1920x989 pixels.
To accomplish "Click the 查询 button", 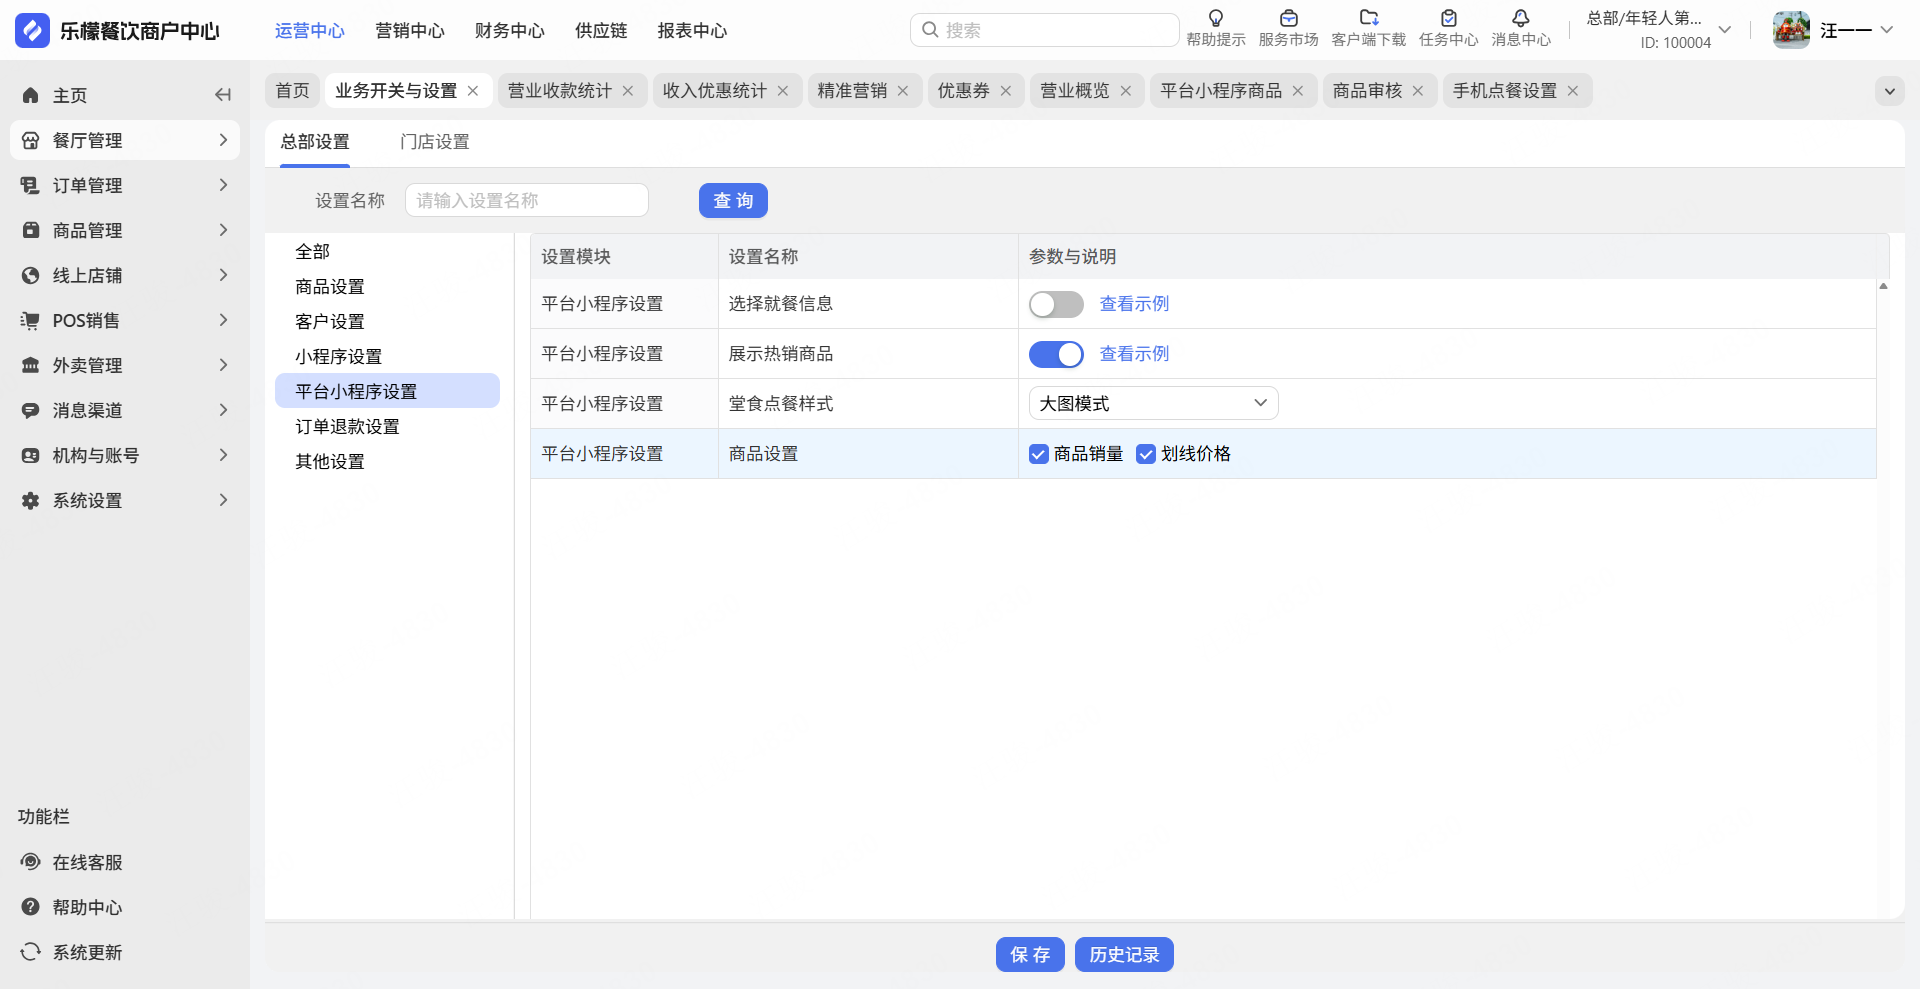I will click(733, 200).
